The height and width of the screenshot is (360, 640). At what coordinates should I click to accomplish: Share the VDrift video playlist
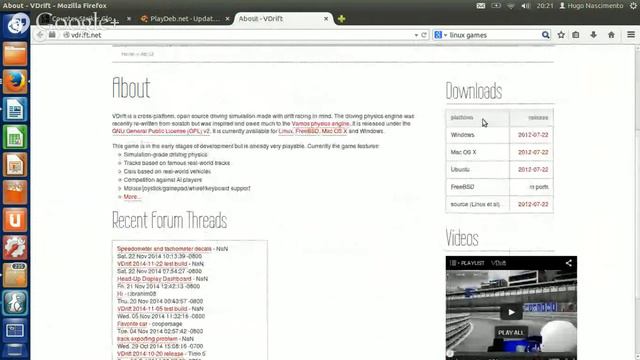[x=569, y=263]
